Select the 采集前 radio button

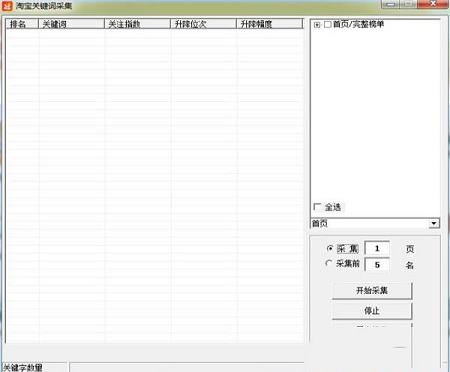329,263
